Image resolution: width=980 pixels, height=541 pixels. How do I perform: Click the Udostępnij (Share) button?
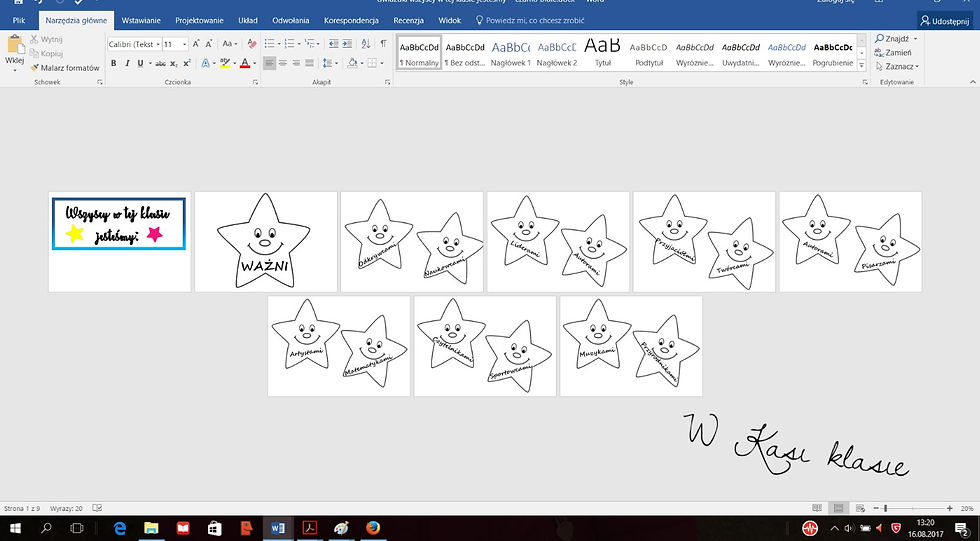point(944,21)
